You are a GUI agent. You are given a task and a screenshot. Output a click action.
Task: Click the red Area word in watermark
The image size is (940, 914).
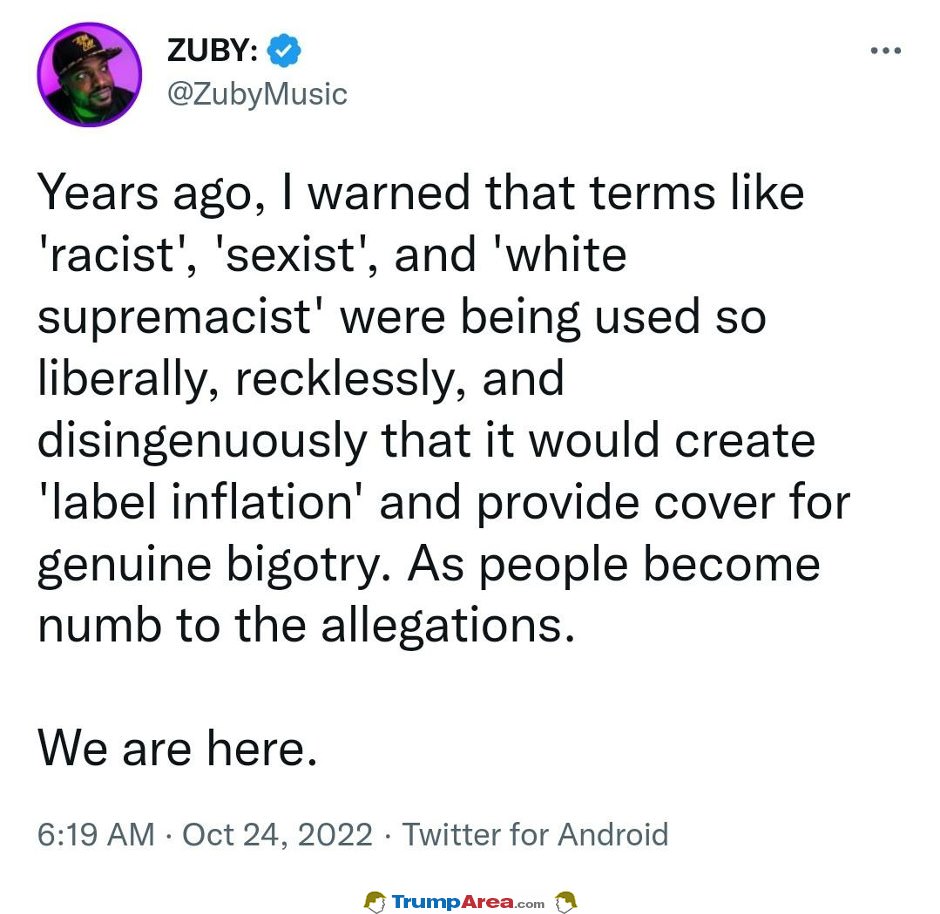tap(486, 901)
